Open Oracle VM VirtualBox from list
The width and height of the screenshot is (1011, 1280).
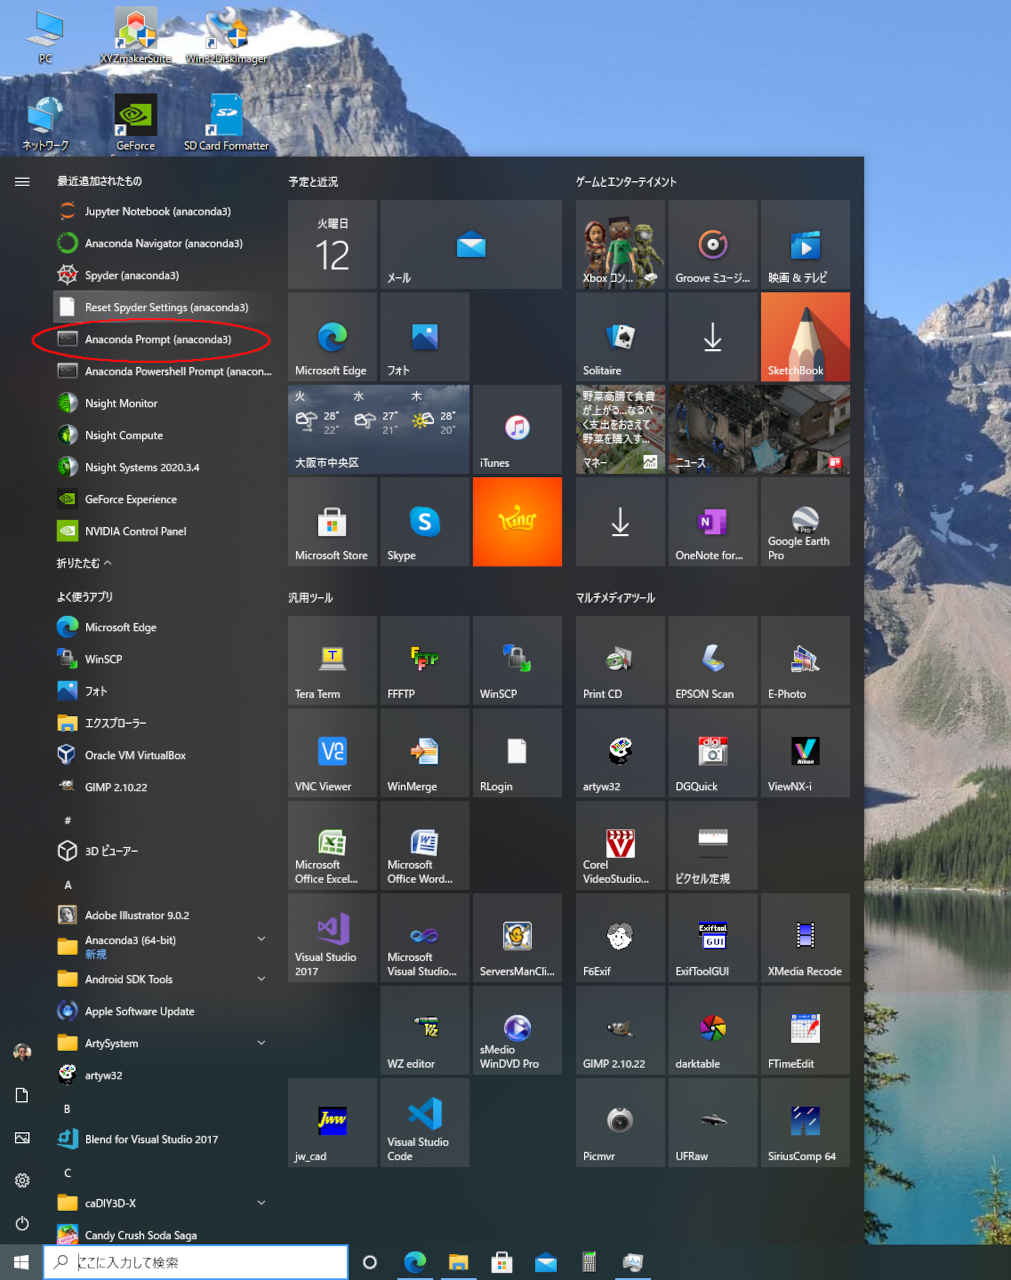coord(162,755)
